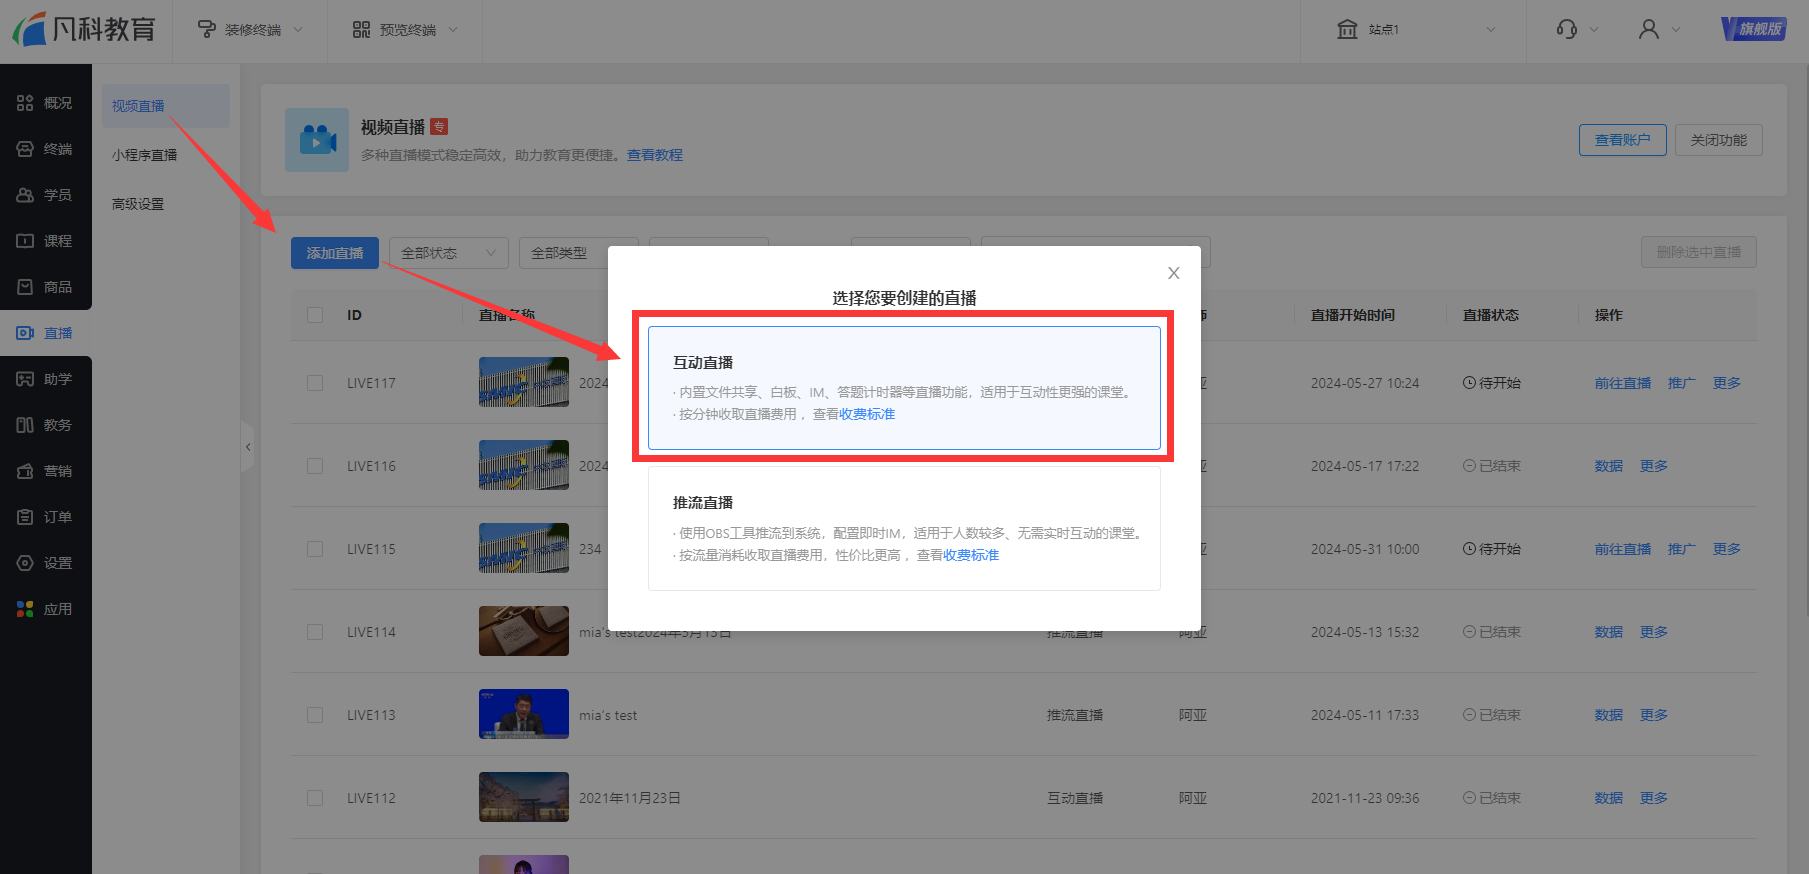Tick the checkbox for row LIVE117
Screen dimensions: 1809x874
315,383
